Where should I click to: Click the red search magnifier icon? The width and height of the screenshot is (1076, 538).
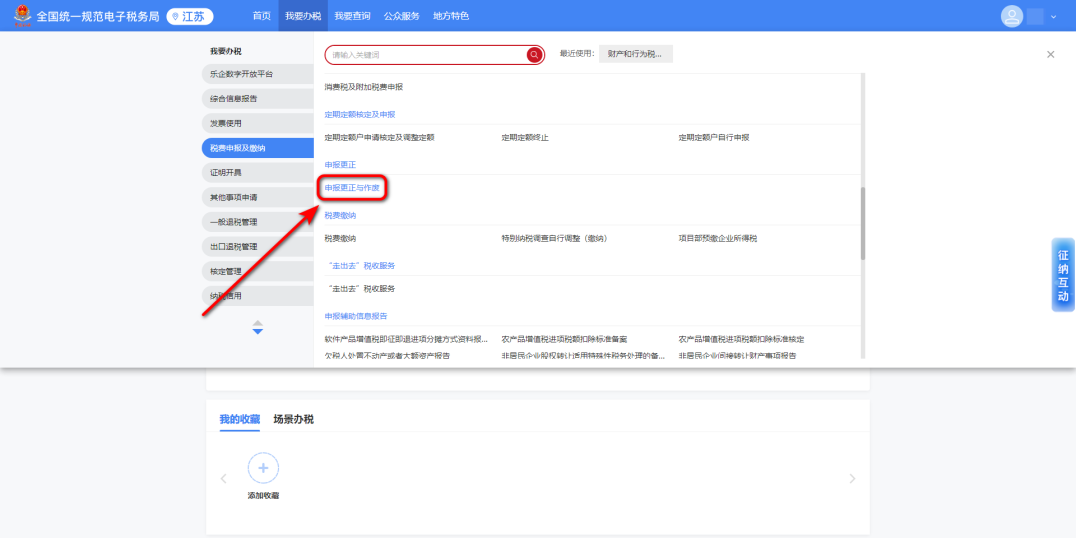point(534,55)
